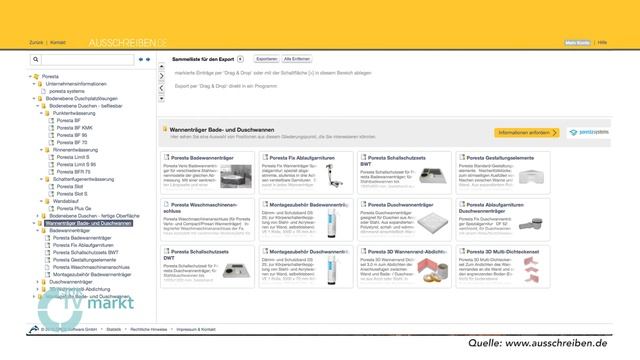Viewport: 640px width, 360px height.
Task: Open Mein Konto in the header
Action: coord(577,42)
